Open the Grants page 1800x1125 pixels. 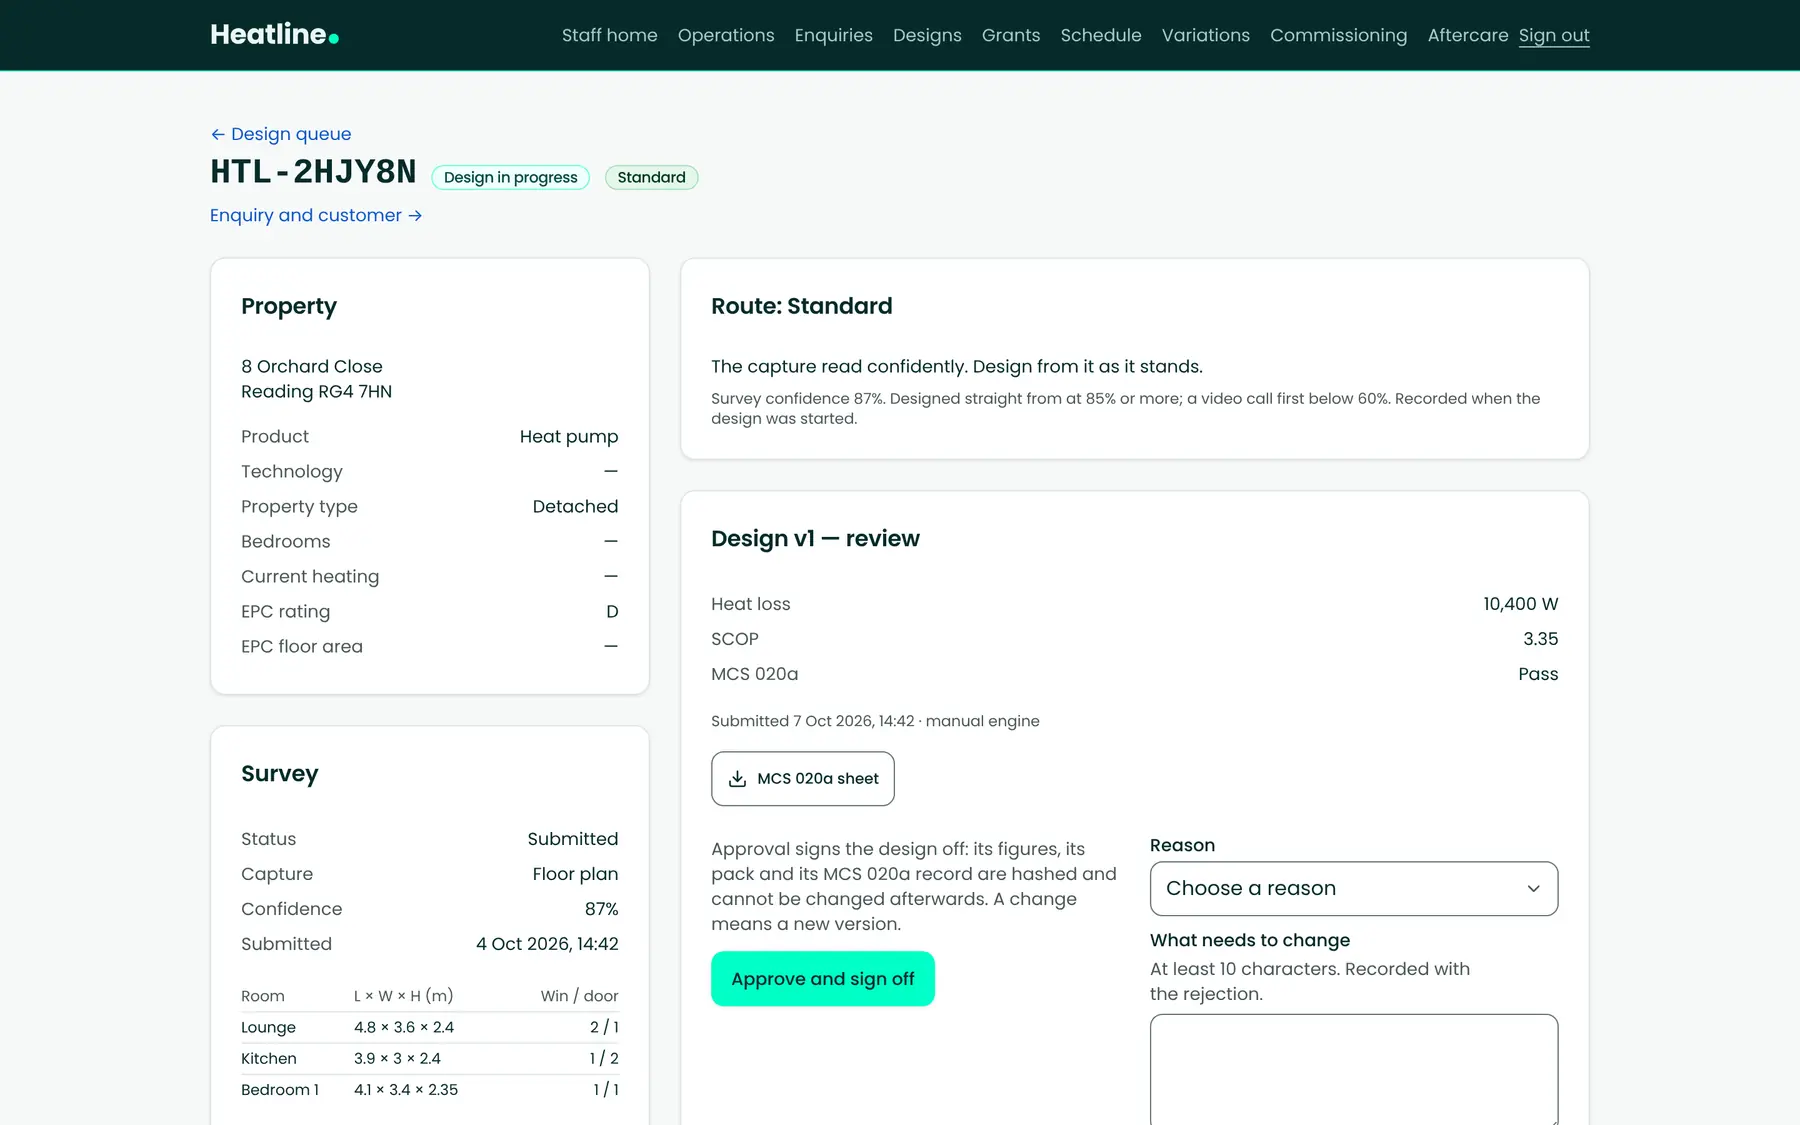click(1011, 35)
